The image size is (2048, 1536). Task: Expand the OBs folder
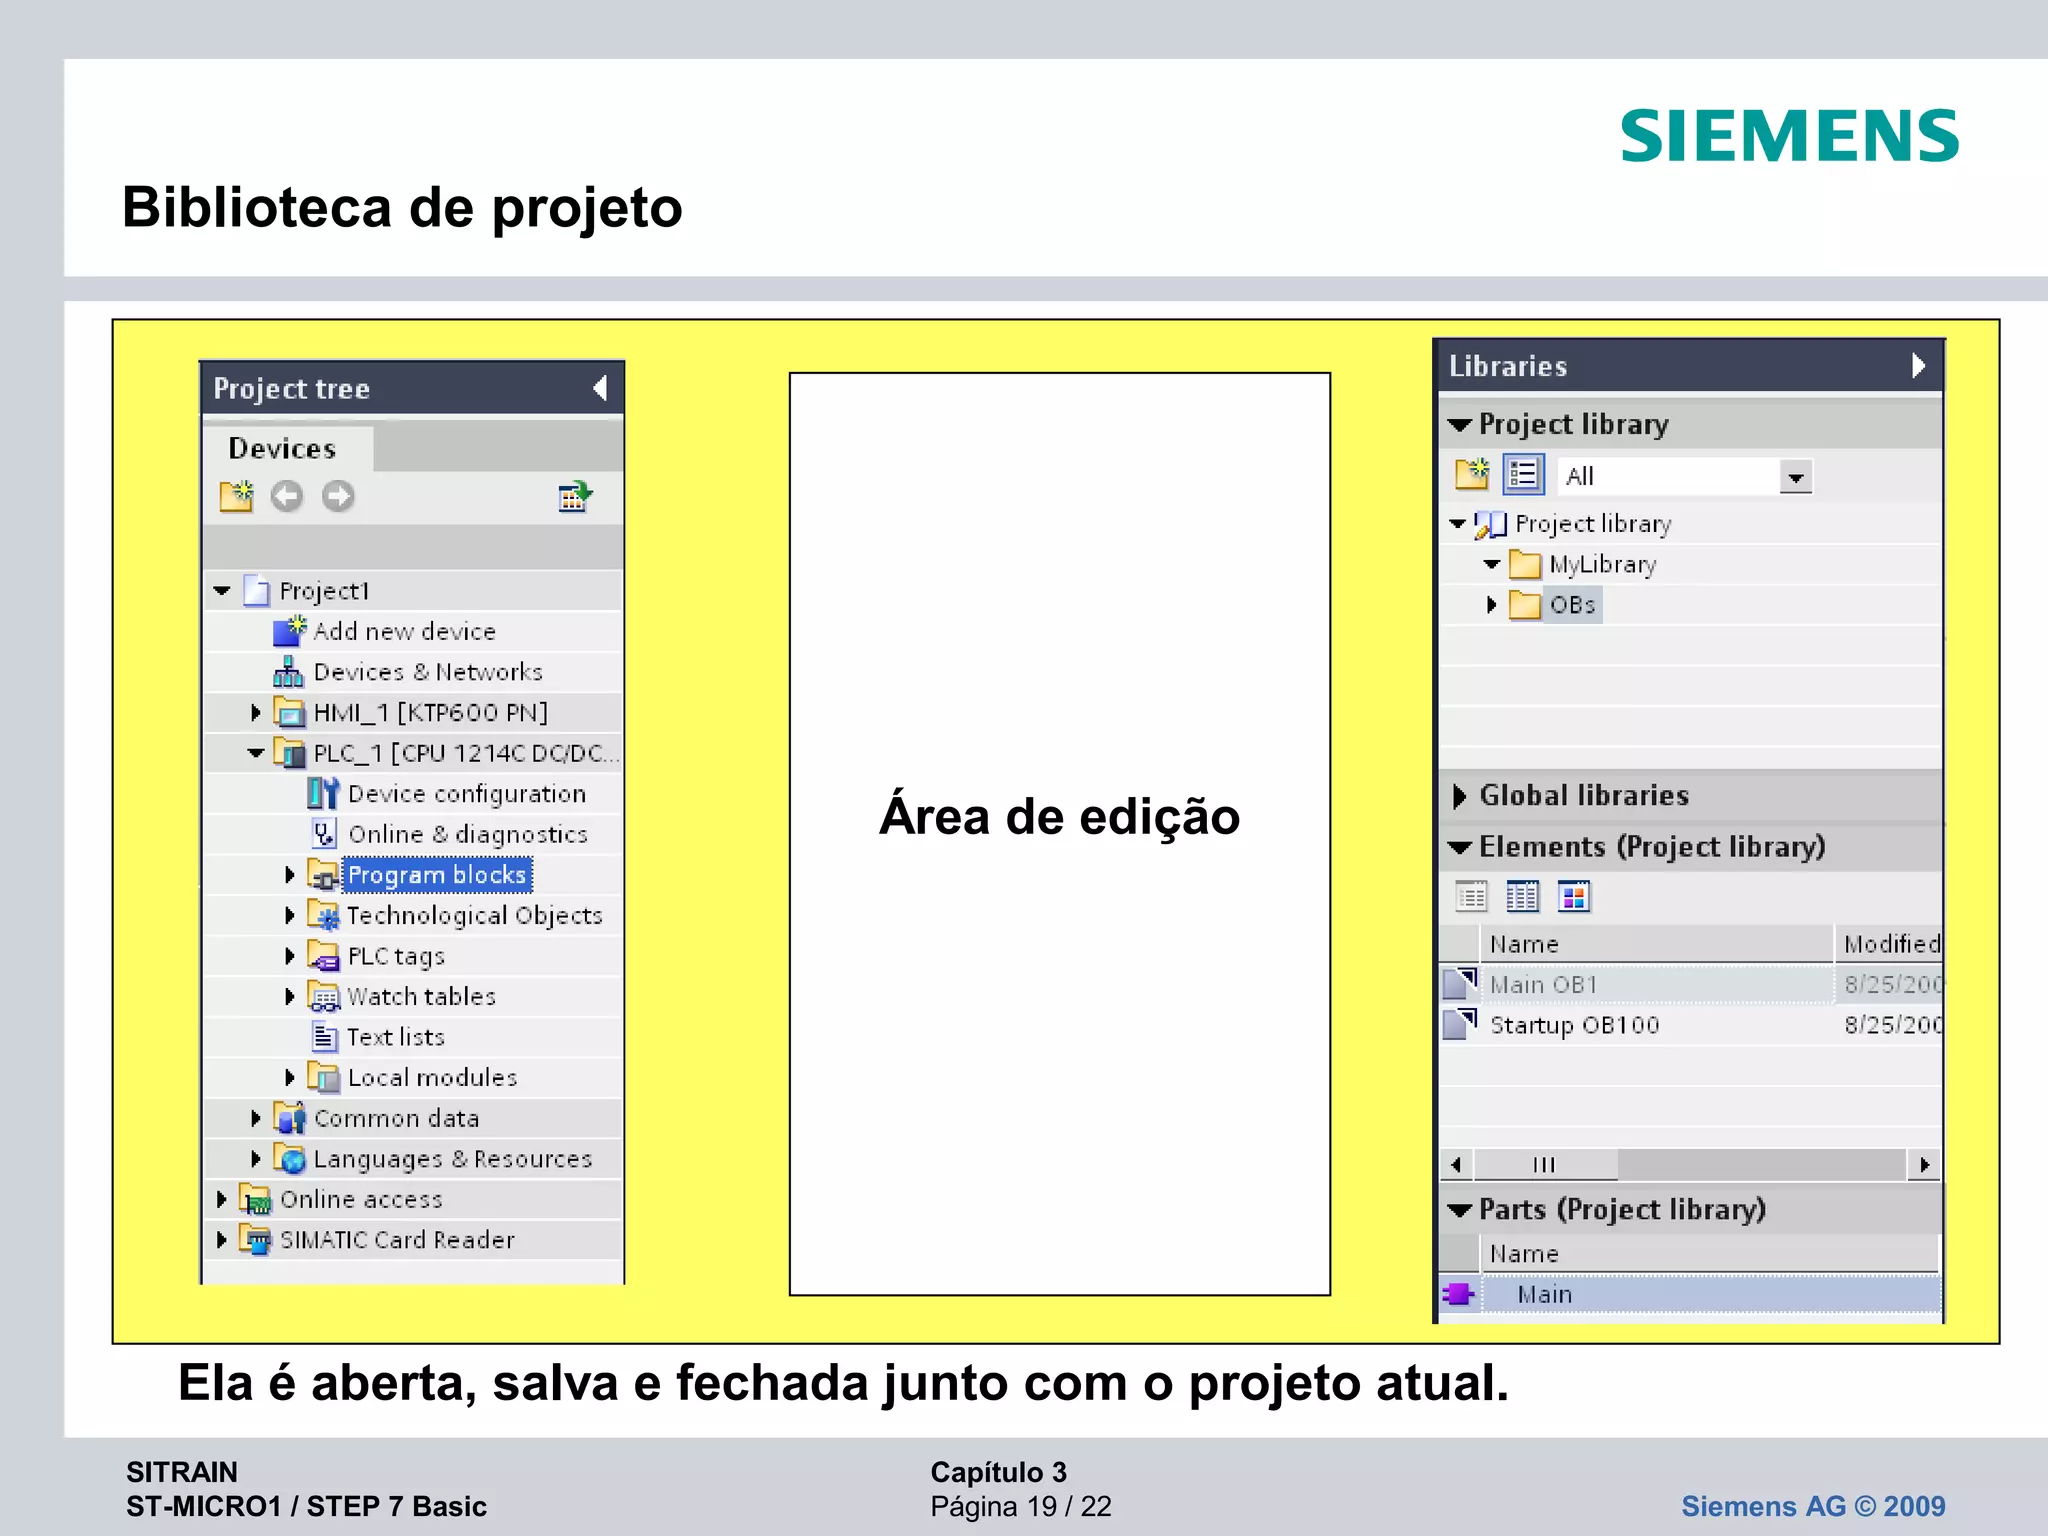[x=1491, y=605]
